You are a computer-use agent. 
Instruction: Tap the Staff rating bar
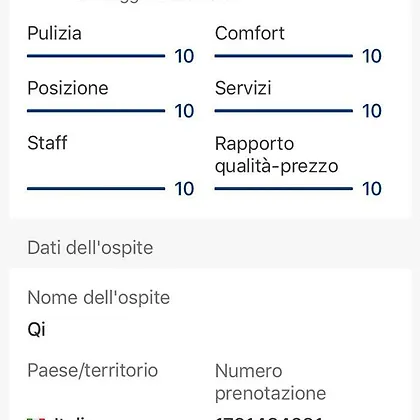(96, 189)
